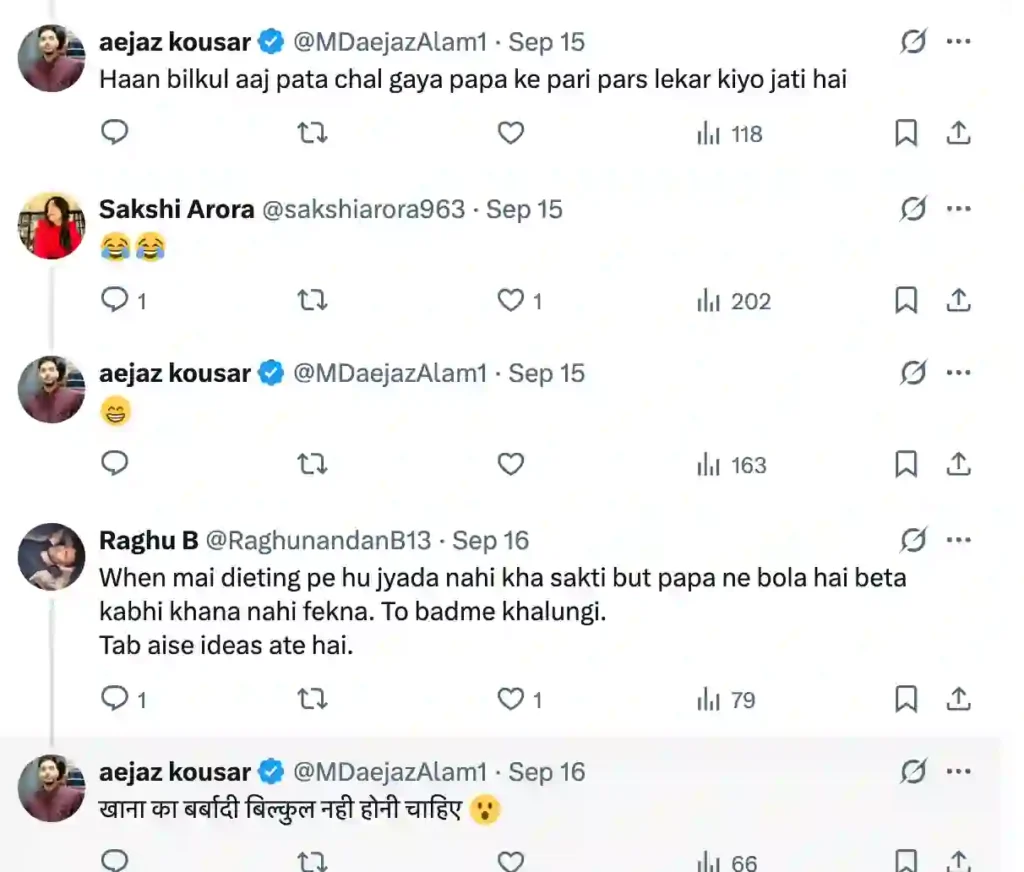View analytics showing 163 views
This screenshot has width=1024, height=872.
click(732, 464)
